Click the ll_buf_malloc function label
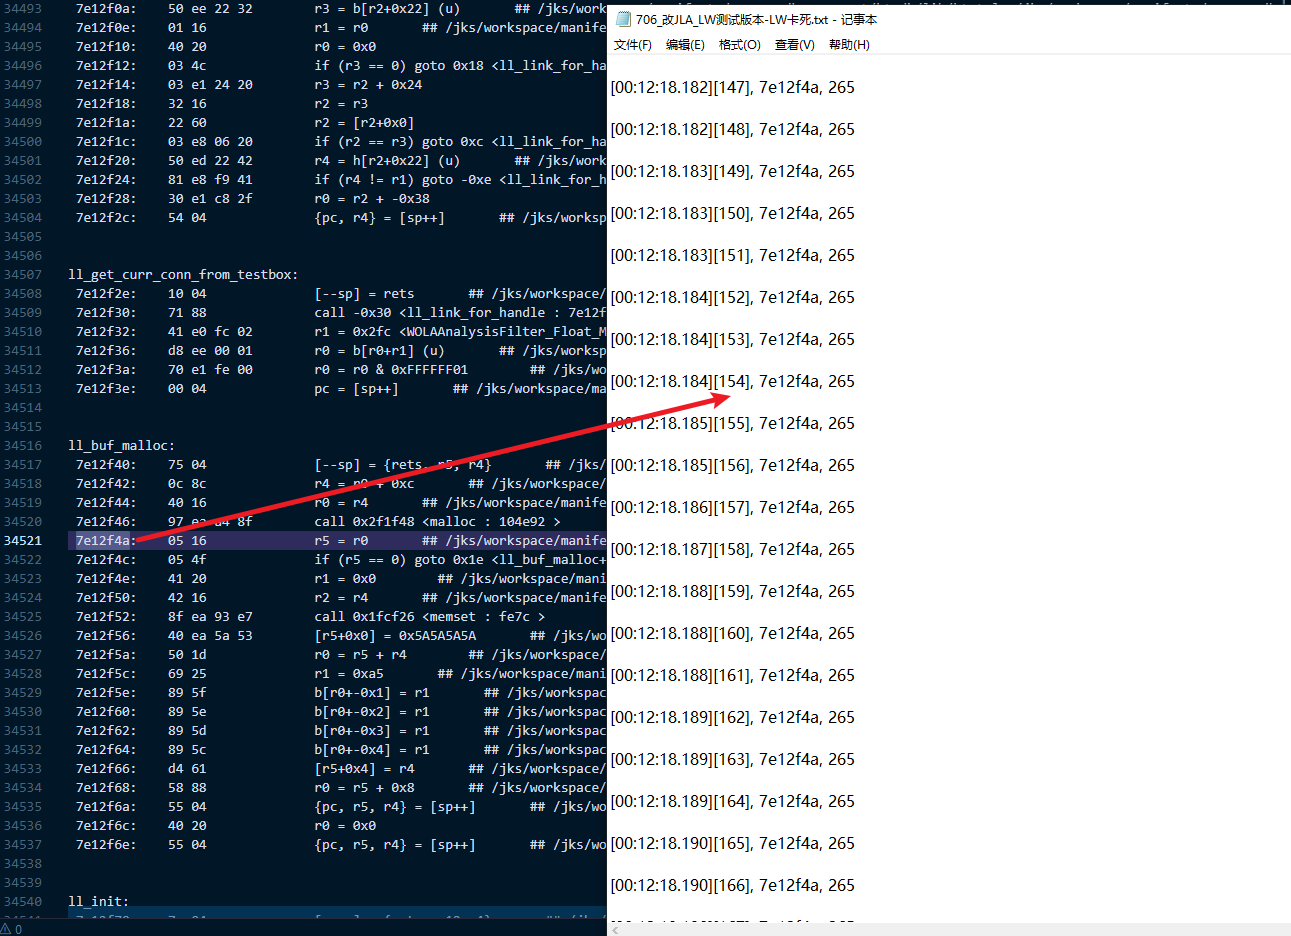 (121, 445)
